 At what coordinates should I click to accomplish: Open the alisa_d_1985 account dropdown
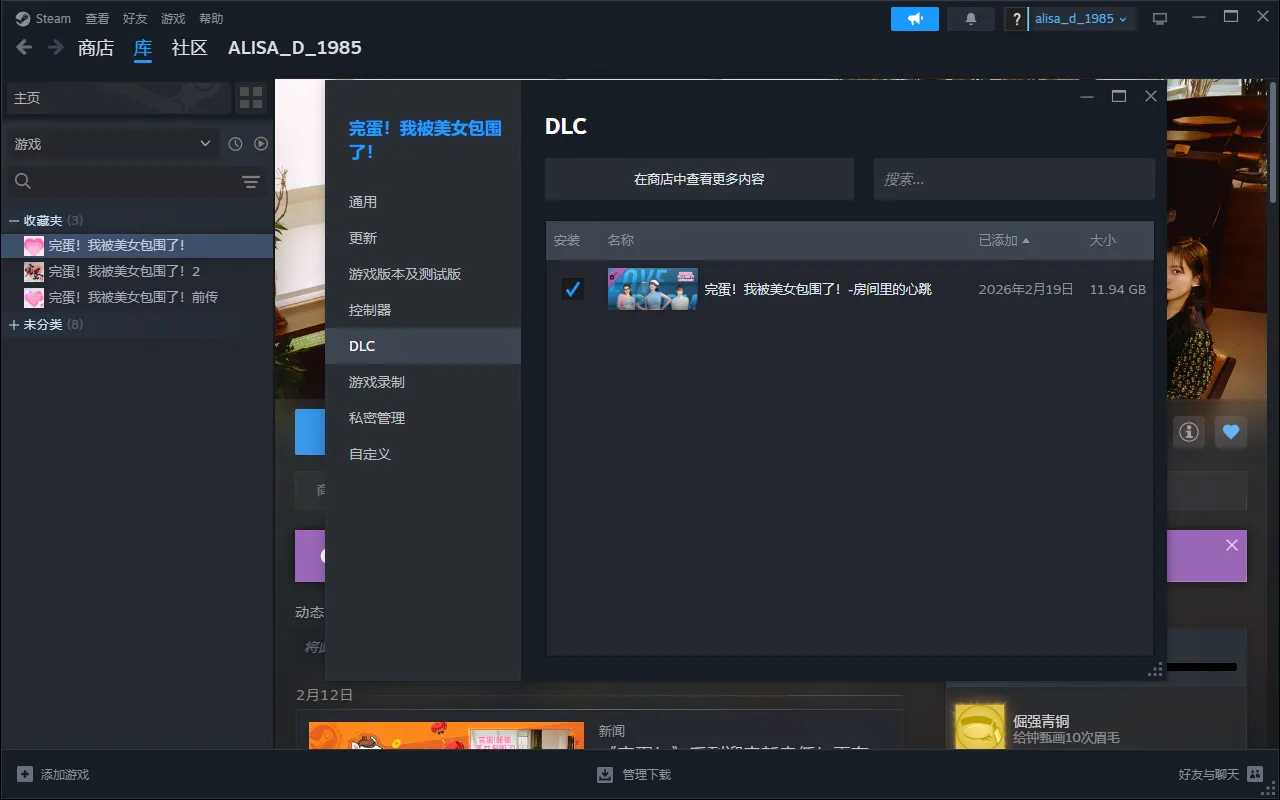coord(1080,19)
